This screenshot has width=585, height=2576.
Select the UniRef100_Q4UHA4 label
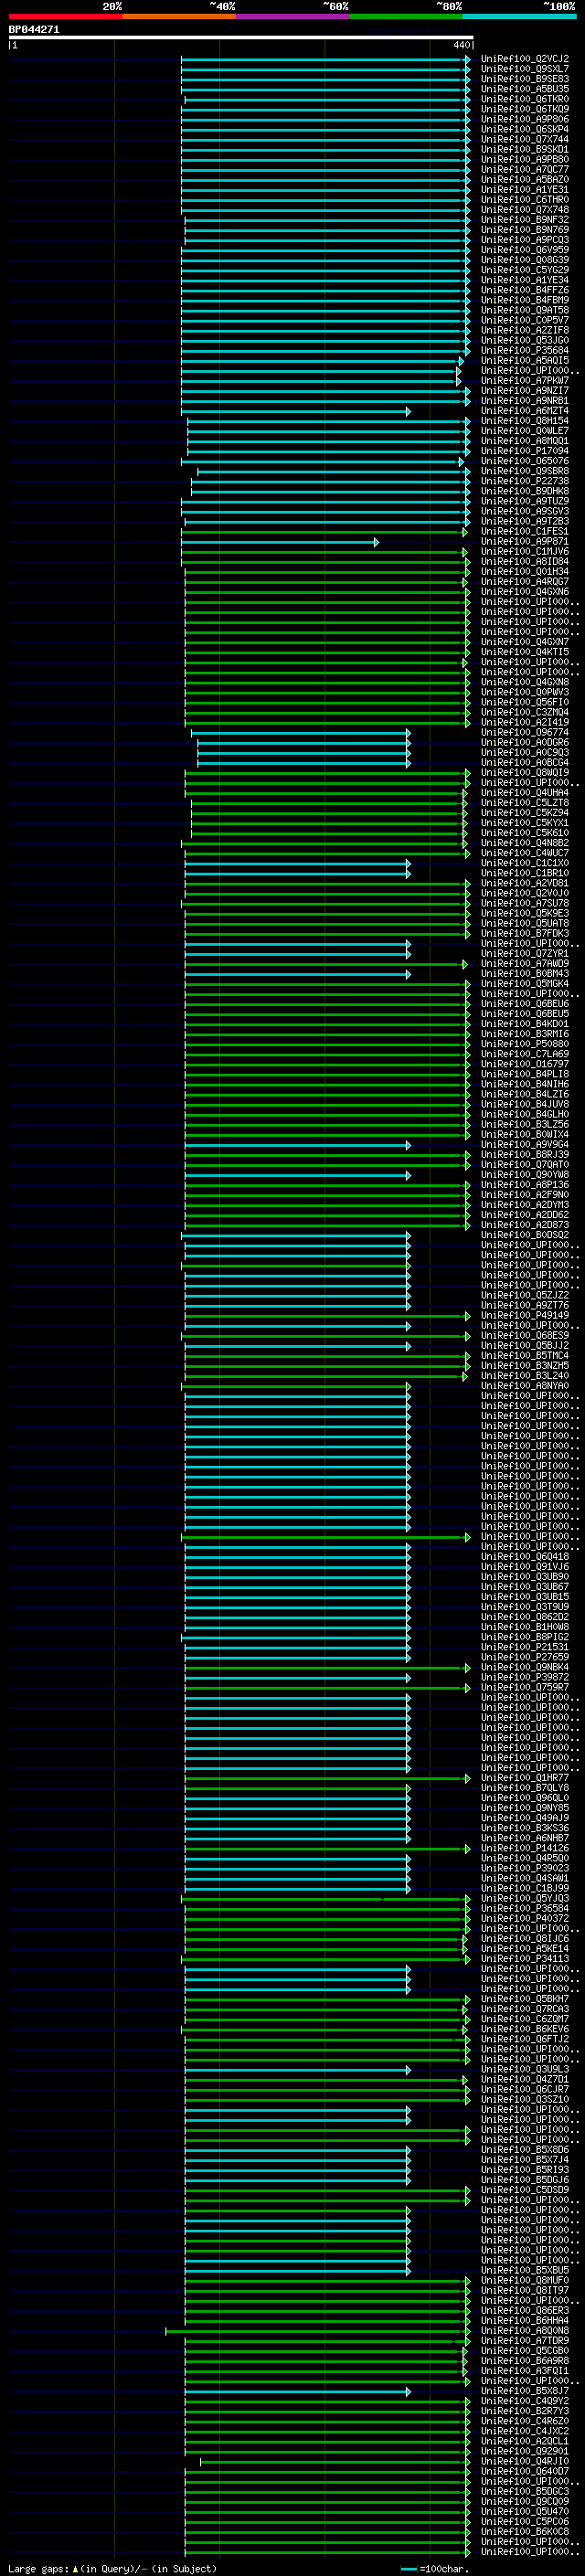(x=525, y=793)
